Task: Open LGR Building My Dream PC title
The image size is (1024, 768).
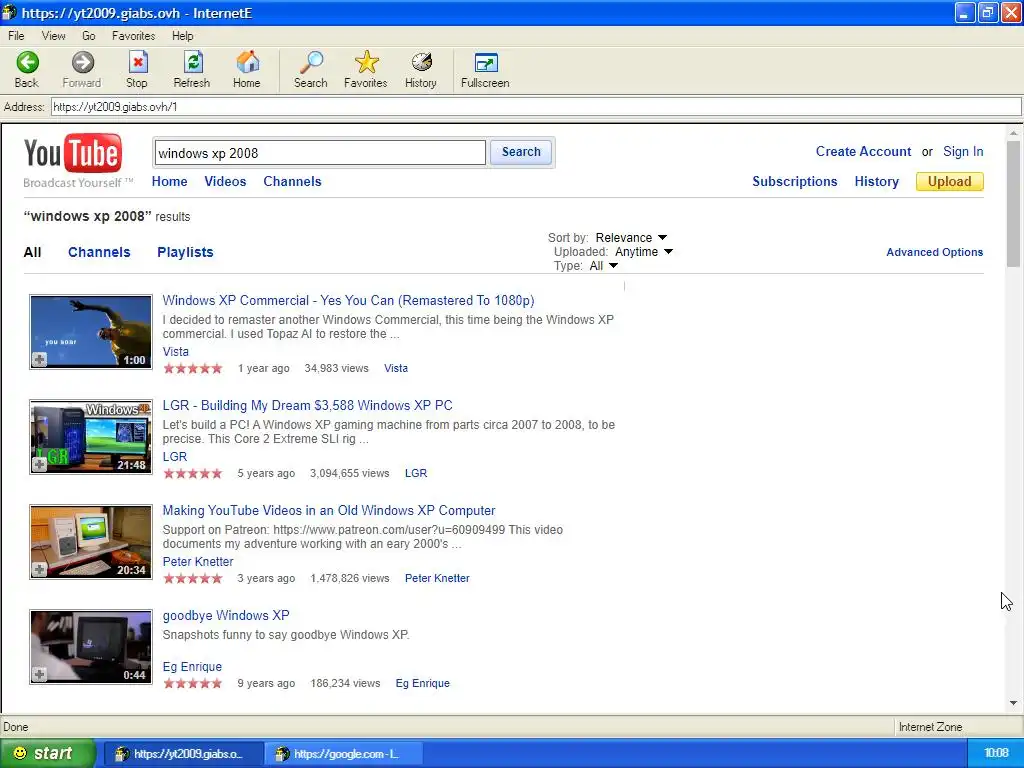Action: 308,406
